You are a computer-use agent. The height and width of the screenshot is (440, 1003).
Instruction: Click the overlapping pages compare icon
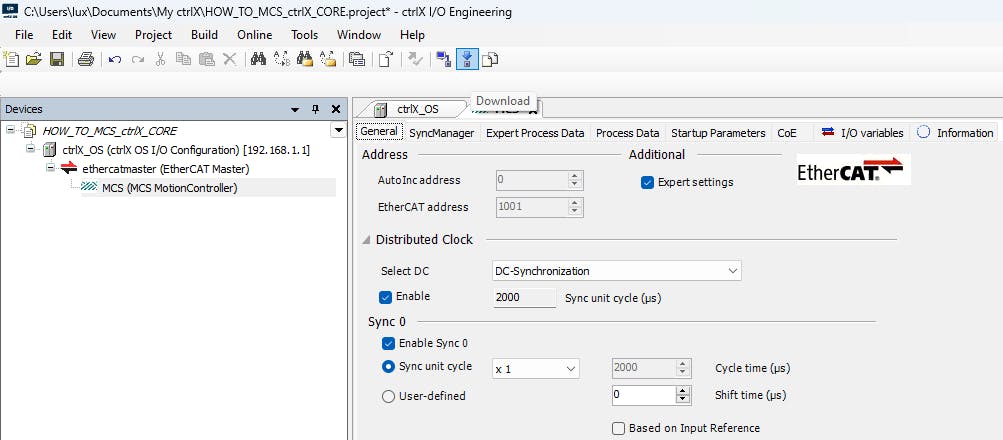490,59
